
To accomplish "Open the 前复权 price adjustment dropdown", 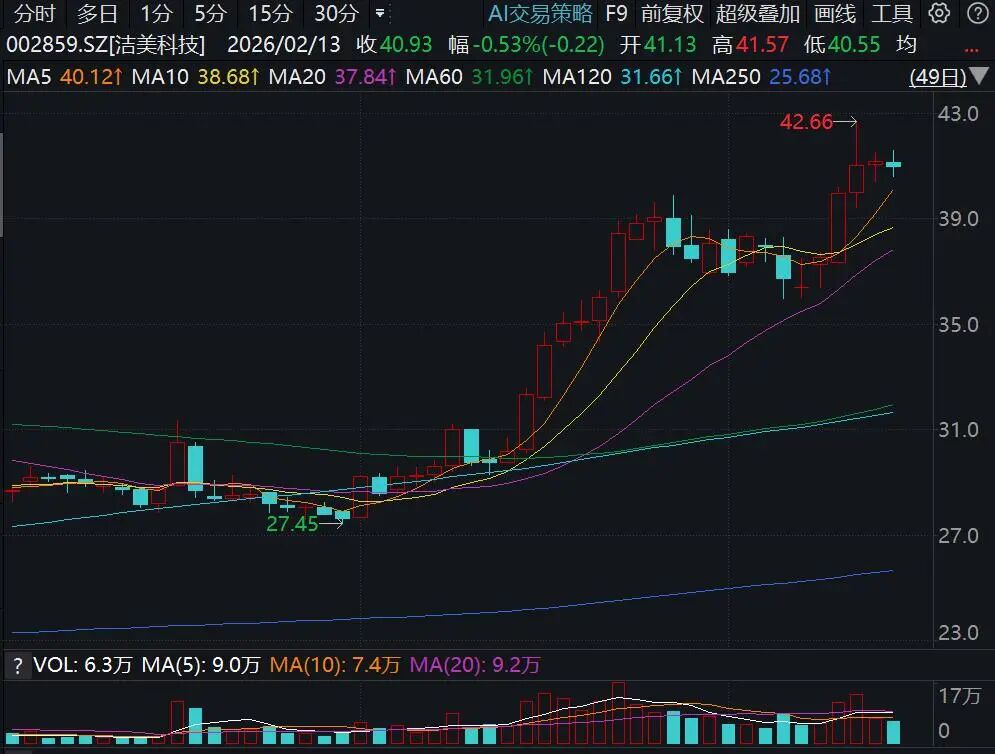I will 672,14.
